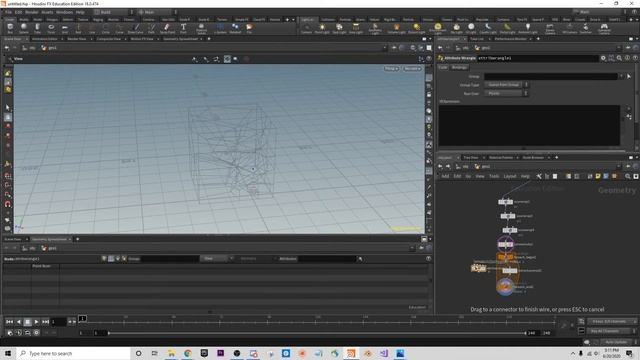This screenshot has height=360, width=640.
Task: Click the VEXpression code field
Action: tap(529, 126)
